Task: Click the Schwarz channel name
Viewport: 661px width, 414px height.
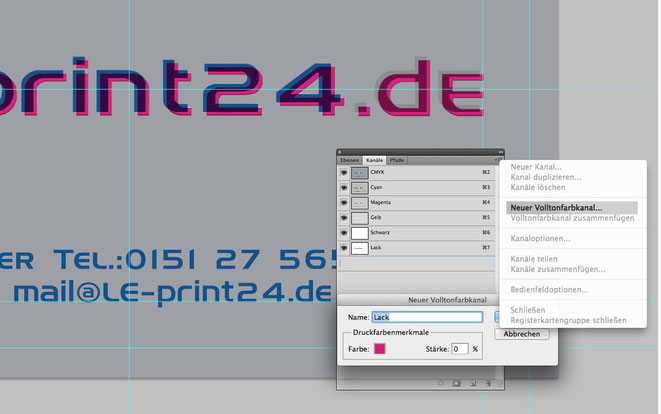Action: (380, 232)
